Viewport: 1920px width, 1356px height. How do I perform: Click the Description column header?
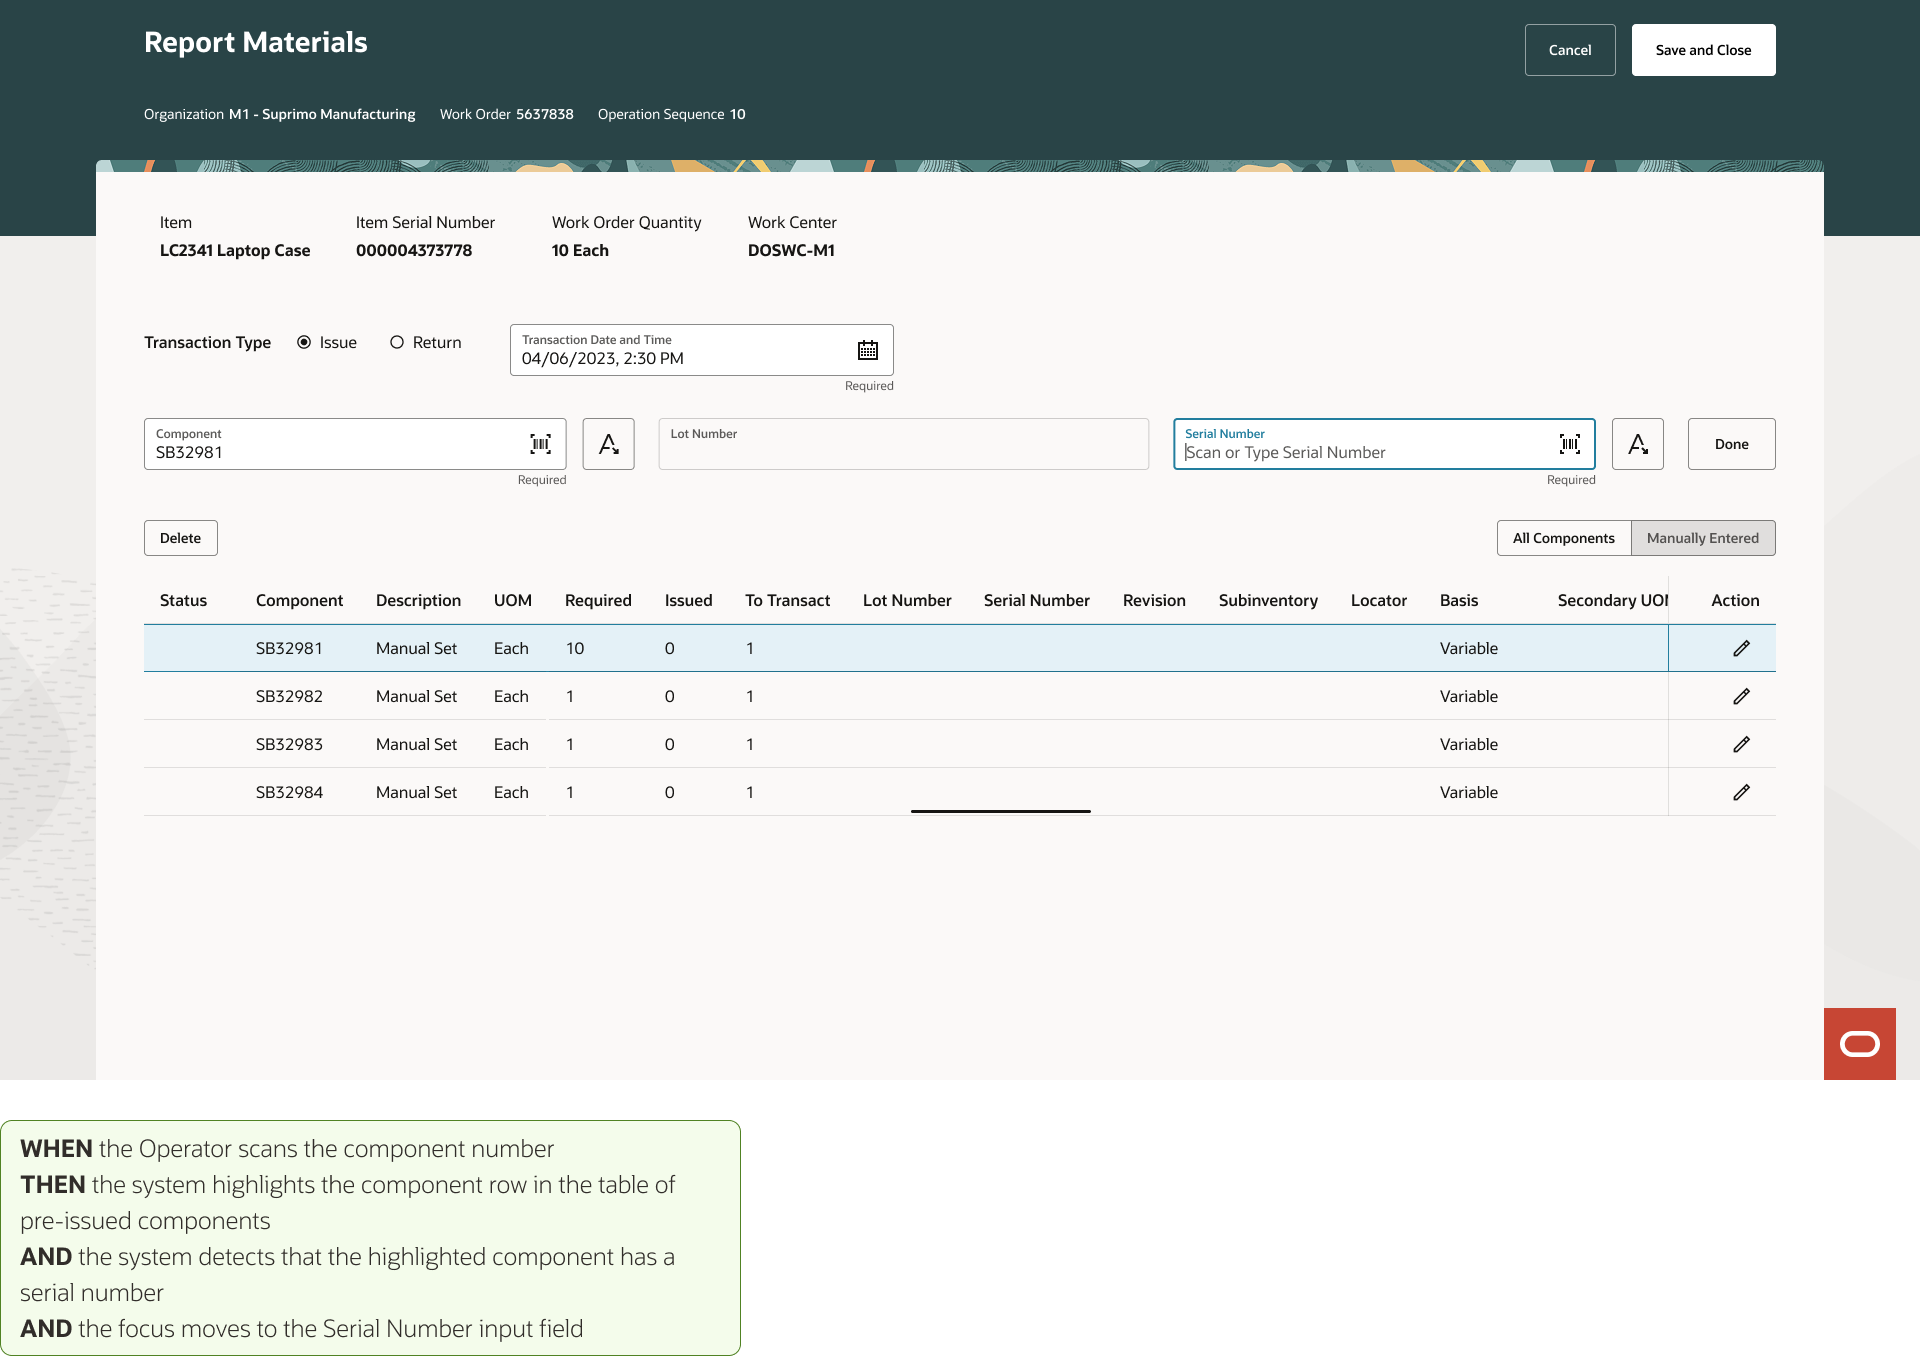(x=418, y=600)
